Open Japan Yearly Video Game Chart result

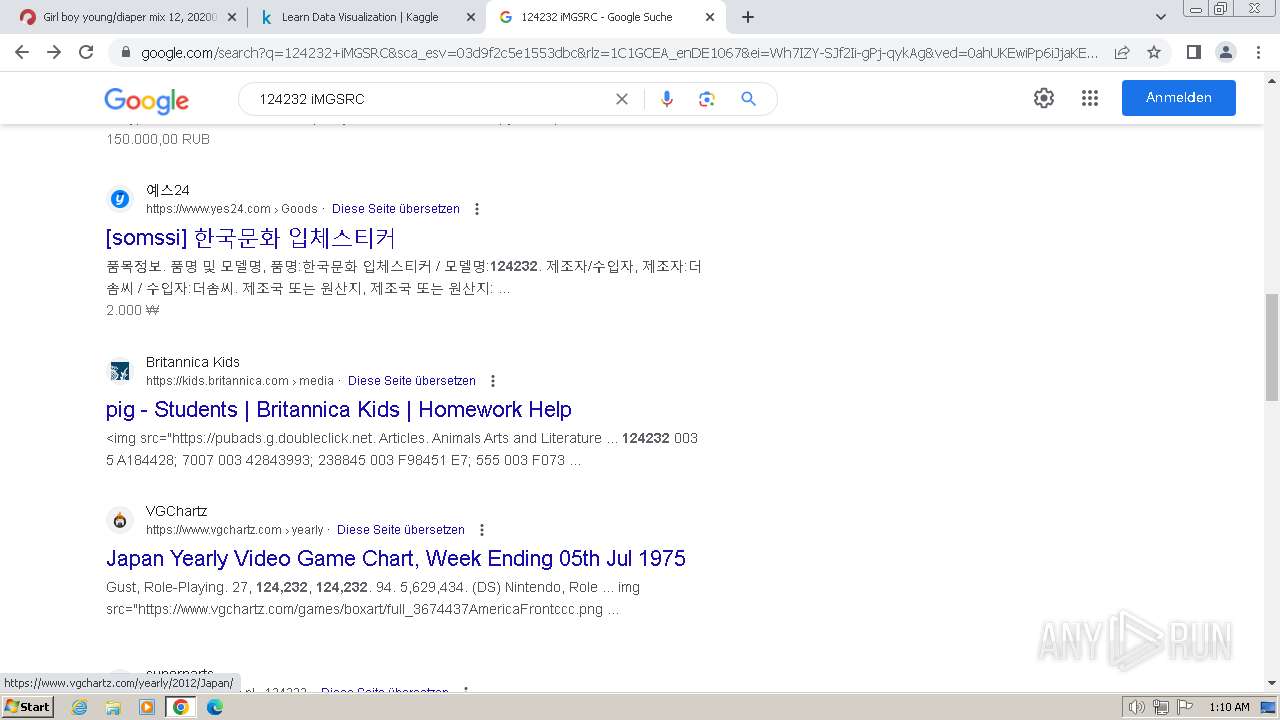(396, 559)
